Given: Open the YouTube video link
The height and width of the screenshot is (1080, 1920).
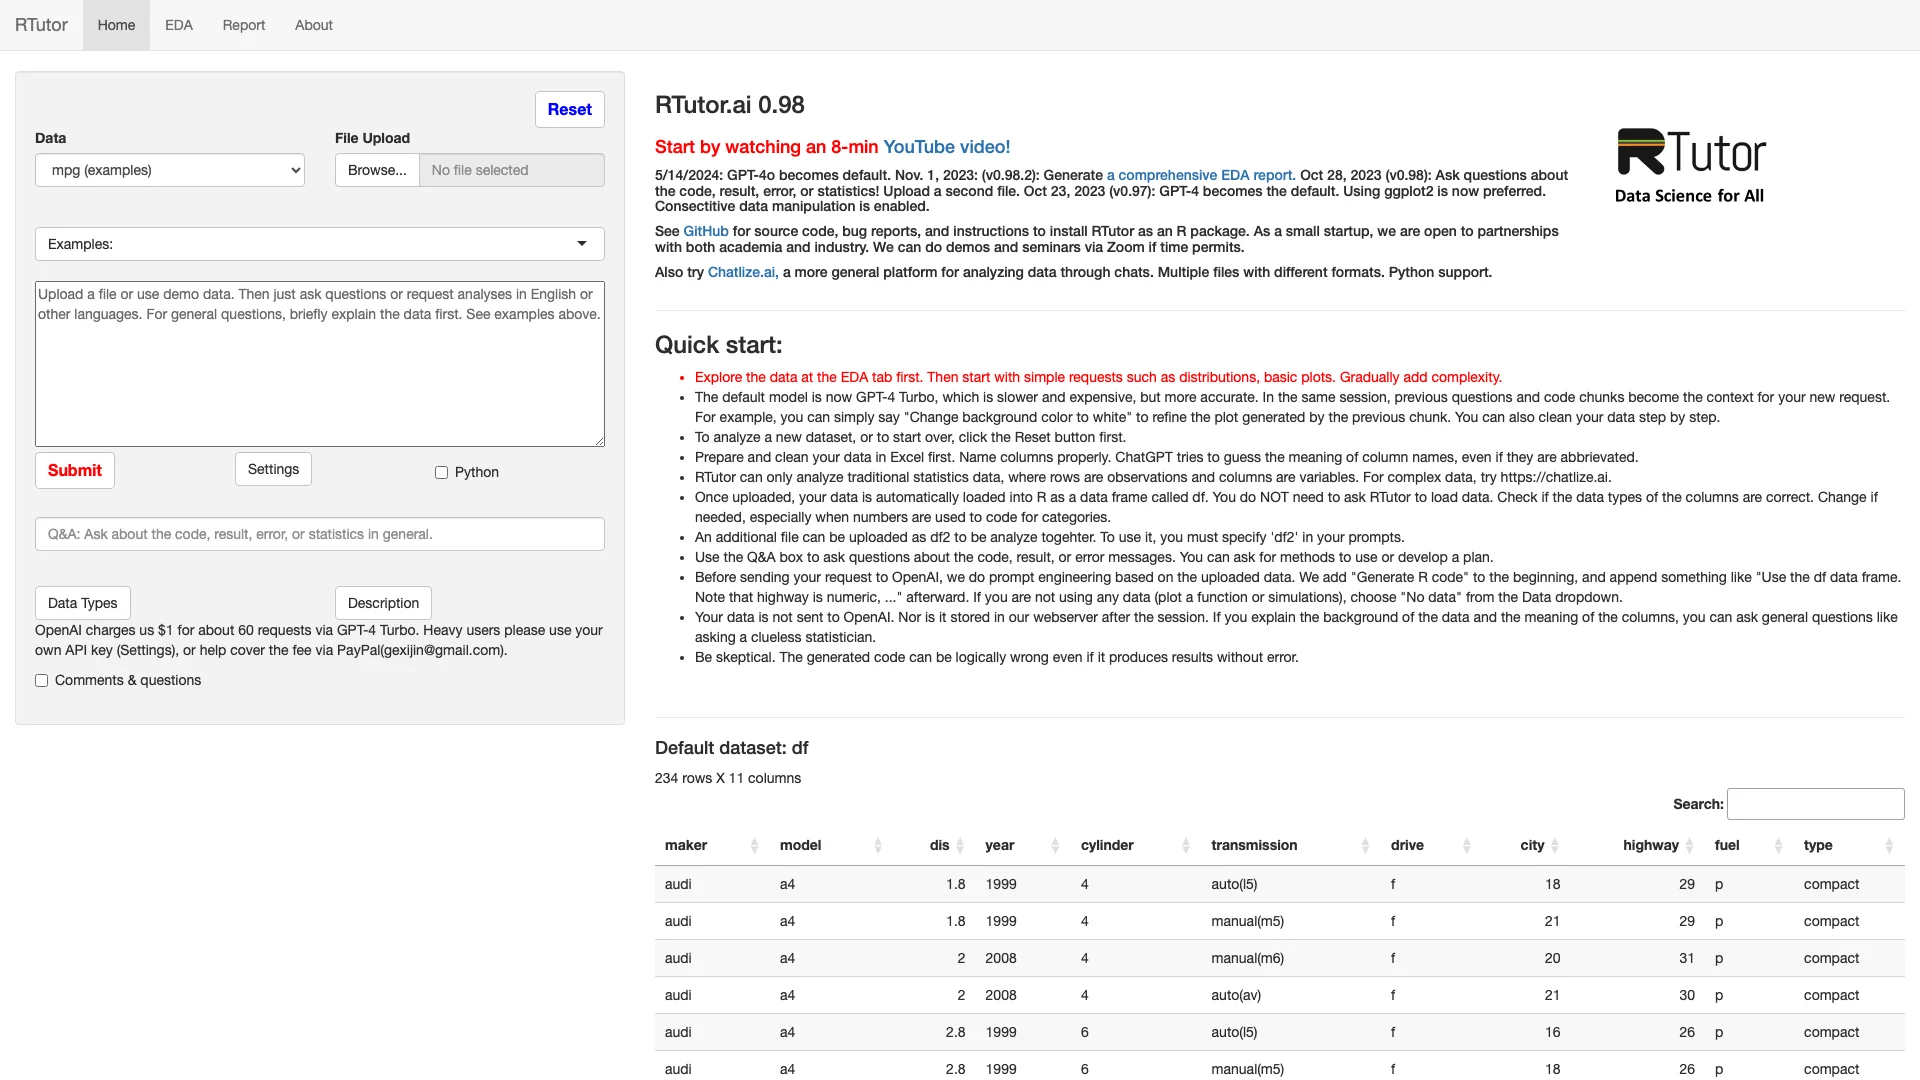Looking at the screenshot, I should click(x=946, y=147).
